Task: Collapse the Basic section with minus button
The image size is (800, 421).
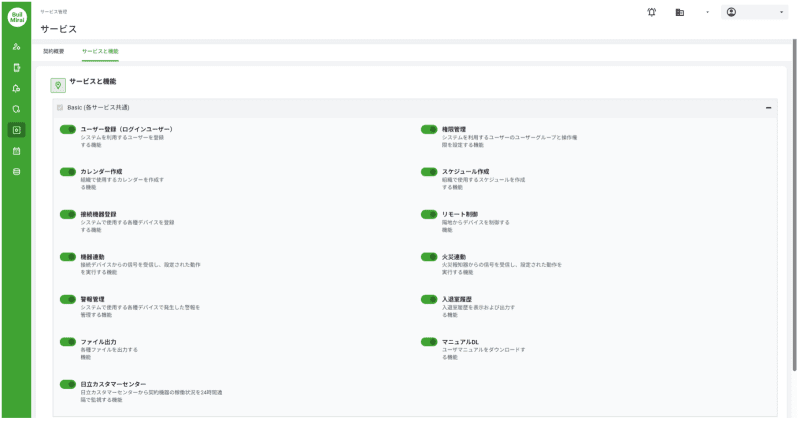Action: [768, 107]
